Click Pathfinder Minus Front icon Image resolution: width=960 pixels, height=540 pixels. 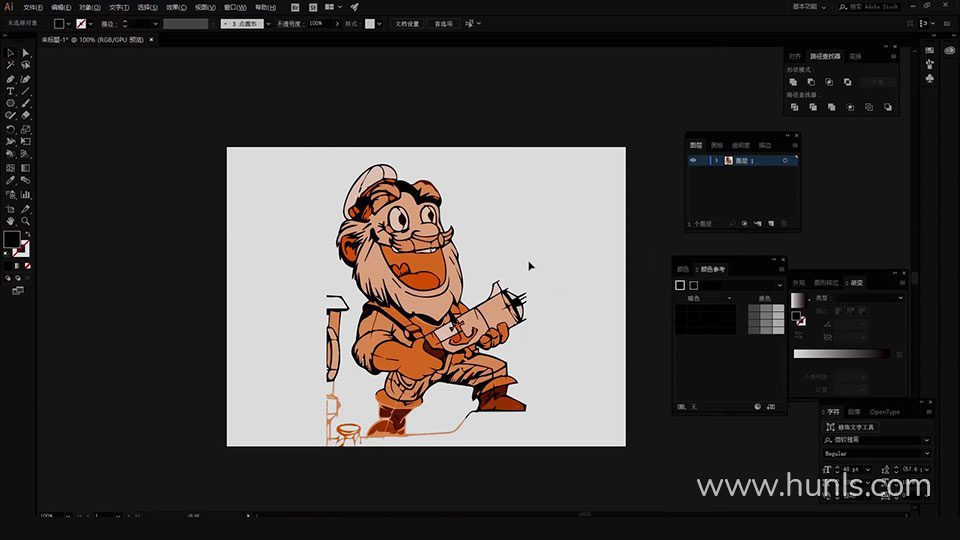pyautogui.click(x=811, y=82)
